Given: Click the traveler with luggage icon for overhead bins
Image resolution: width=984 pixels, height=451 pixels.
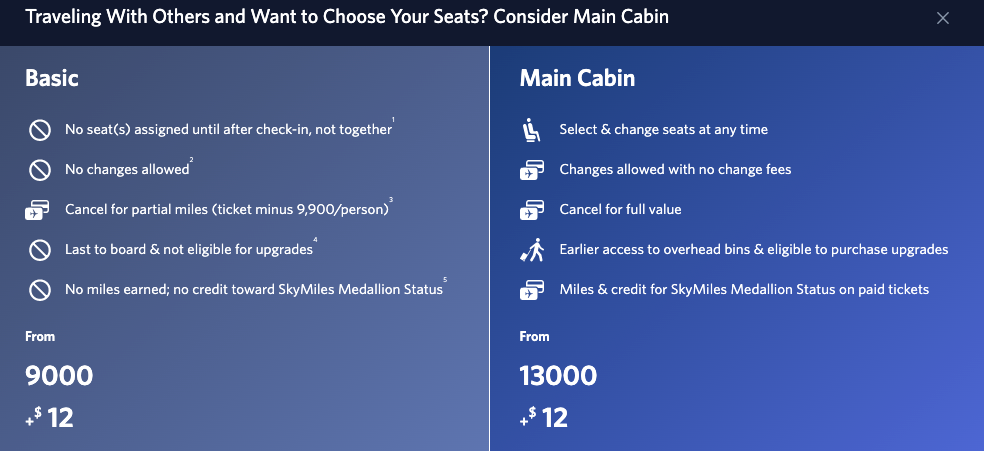Looking at the screenshot, I should pyautogui.click(x=532, y=250).
